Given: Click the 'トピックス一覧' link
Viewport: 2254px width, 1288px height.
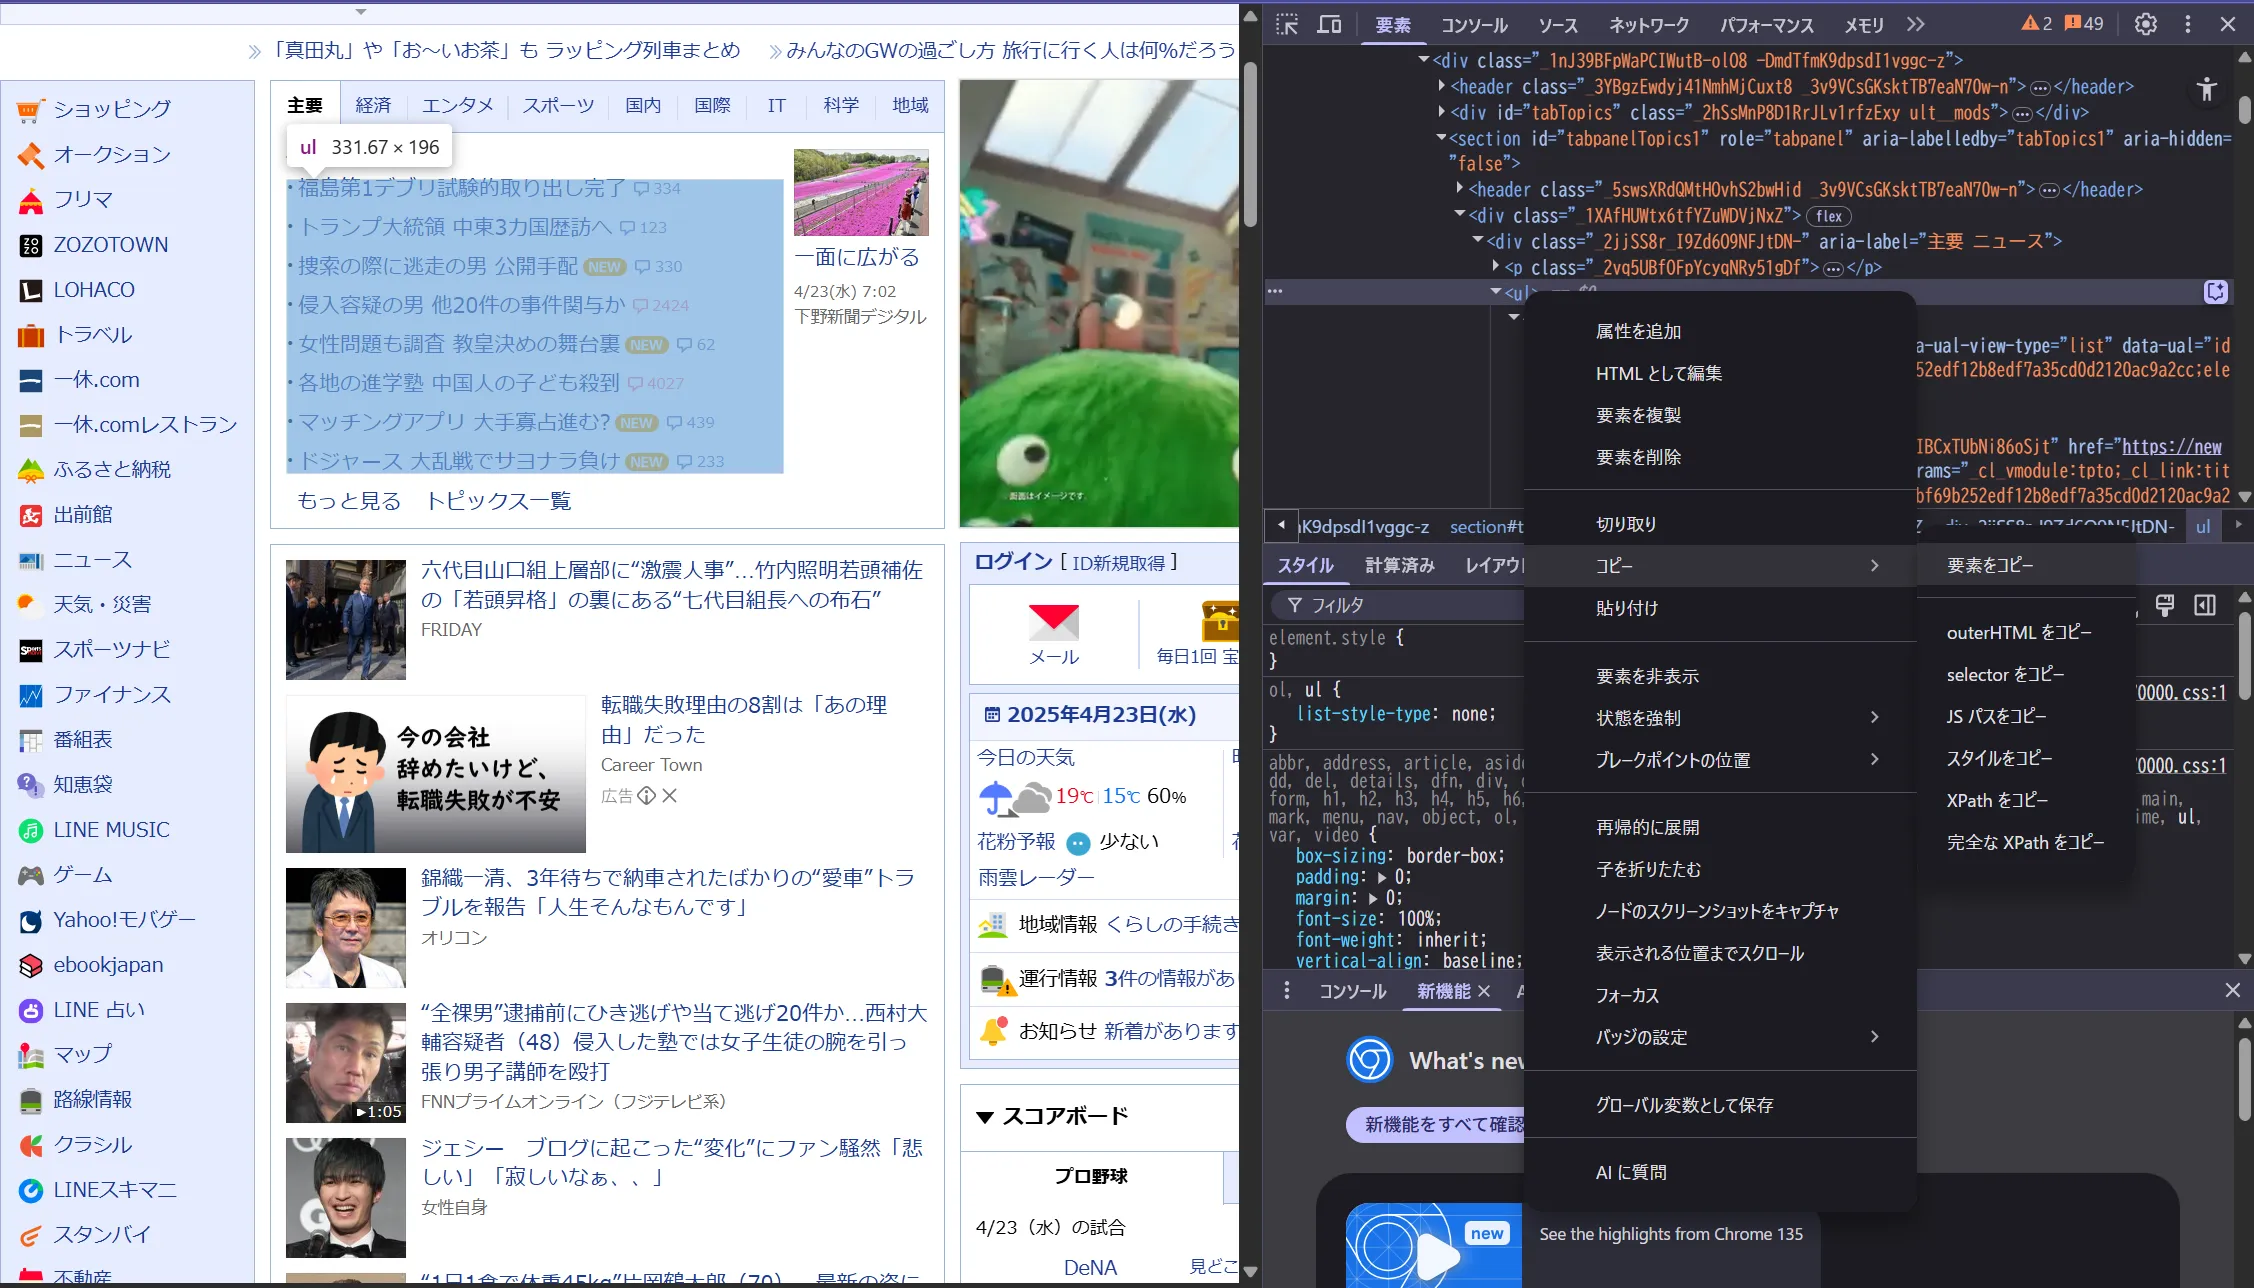Looking at the screenshot, I should [498, 501].
